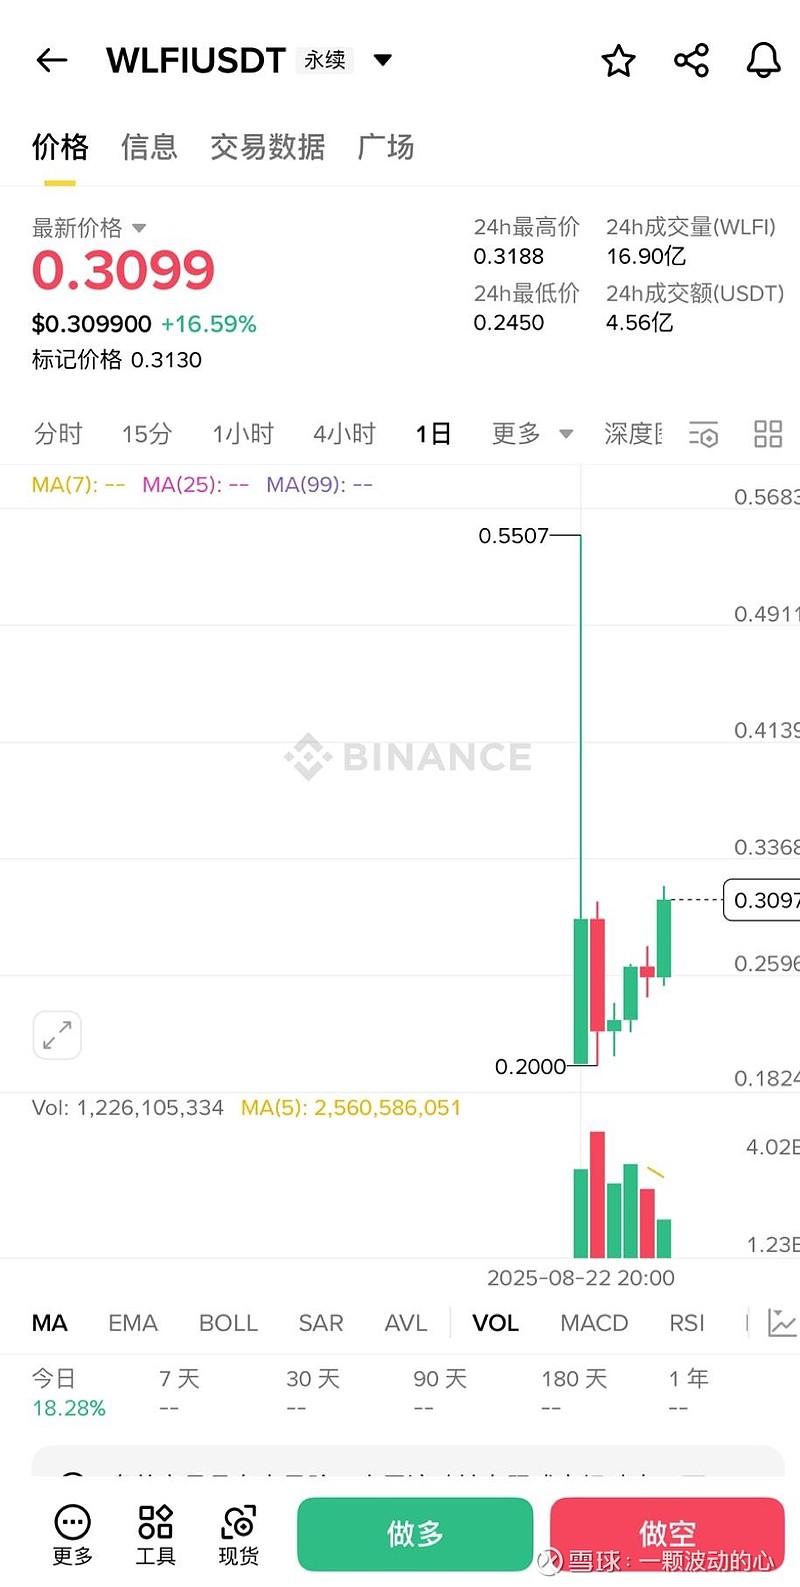800x1587 pixels.
Task: Open the 更多 timeframe dropdown
Action: point(531,434)
